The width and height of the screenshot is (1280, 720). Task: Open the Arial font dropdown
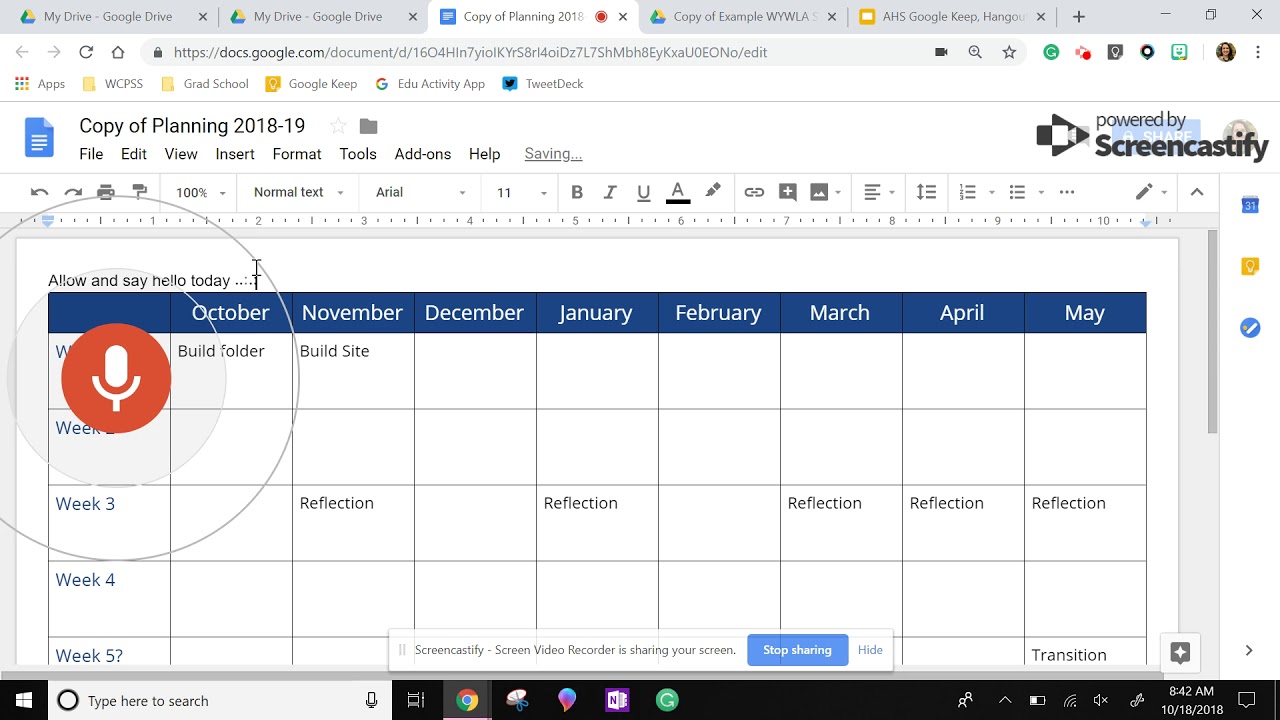[421, 192]
